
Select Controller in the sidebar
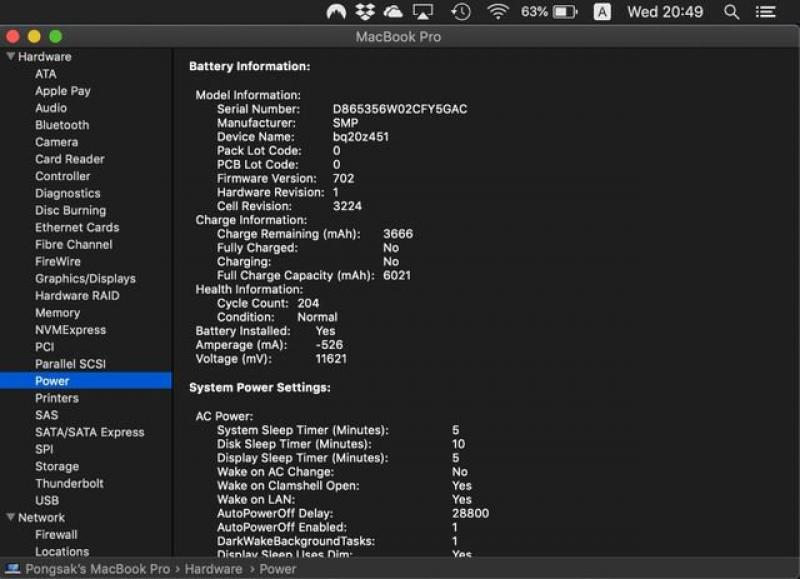pos(63,176)
